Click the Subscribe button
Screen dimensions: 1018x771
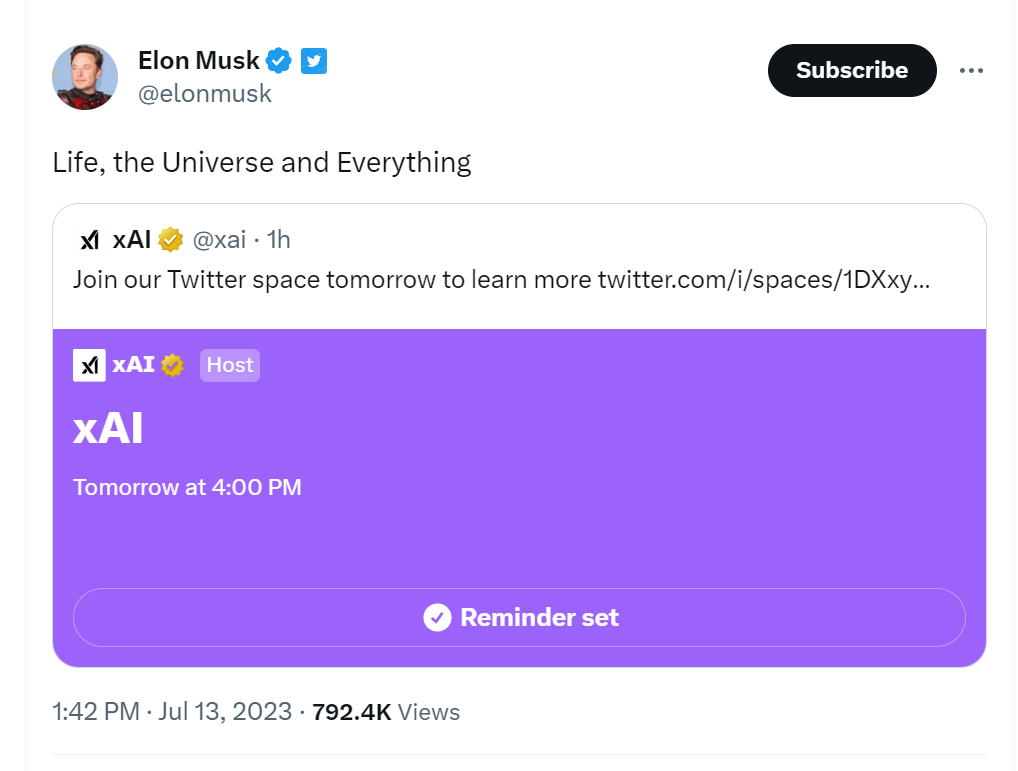tap(852, 70)
